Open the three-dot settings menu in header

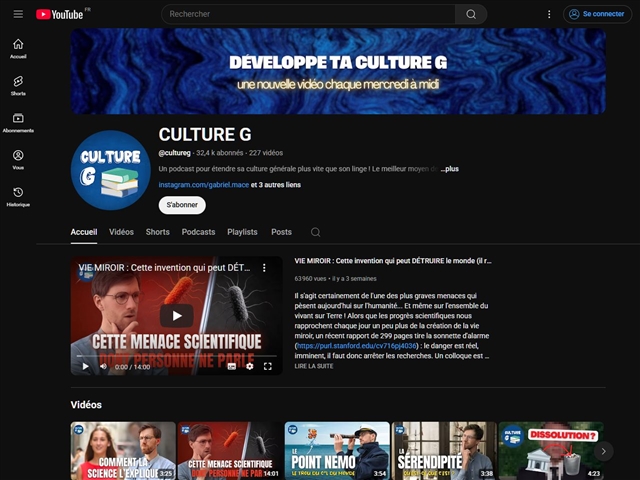(x=549, y=14)
